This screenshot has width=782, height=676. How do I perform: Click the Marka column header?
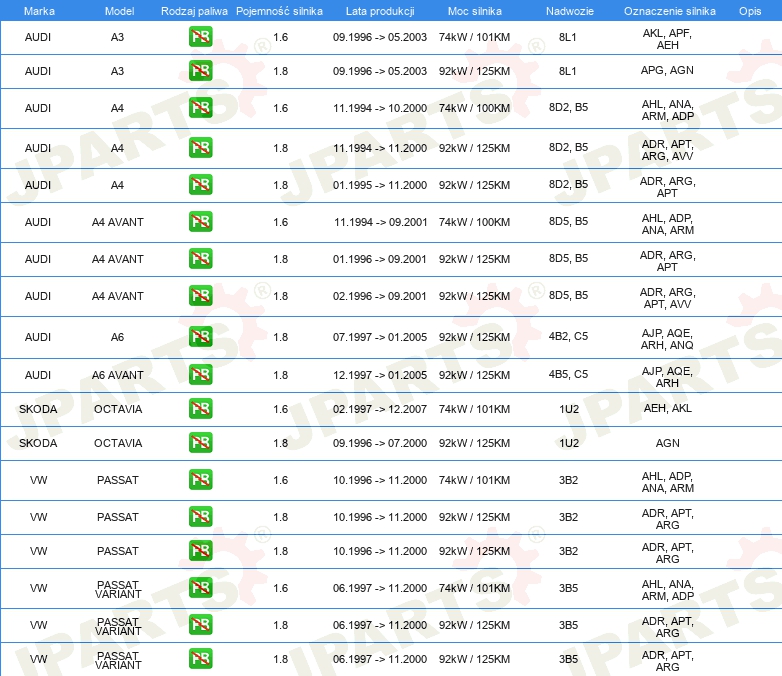point(38,10)
